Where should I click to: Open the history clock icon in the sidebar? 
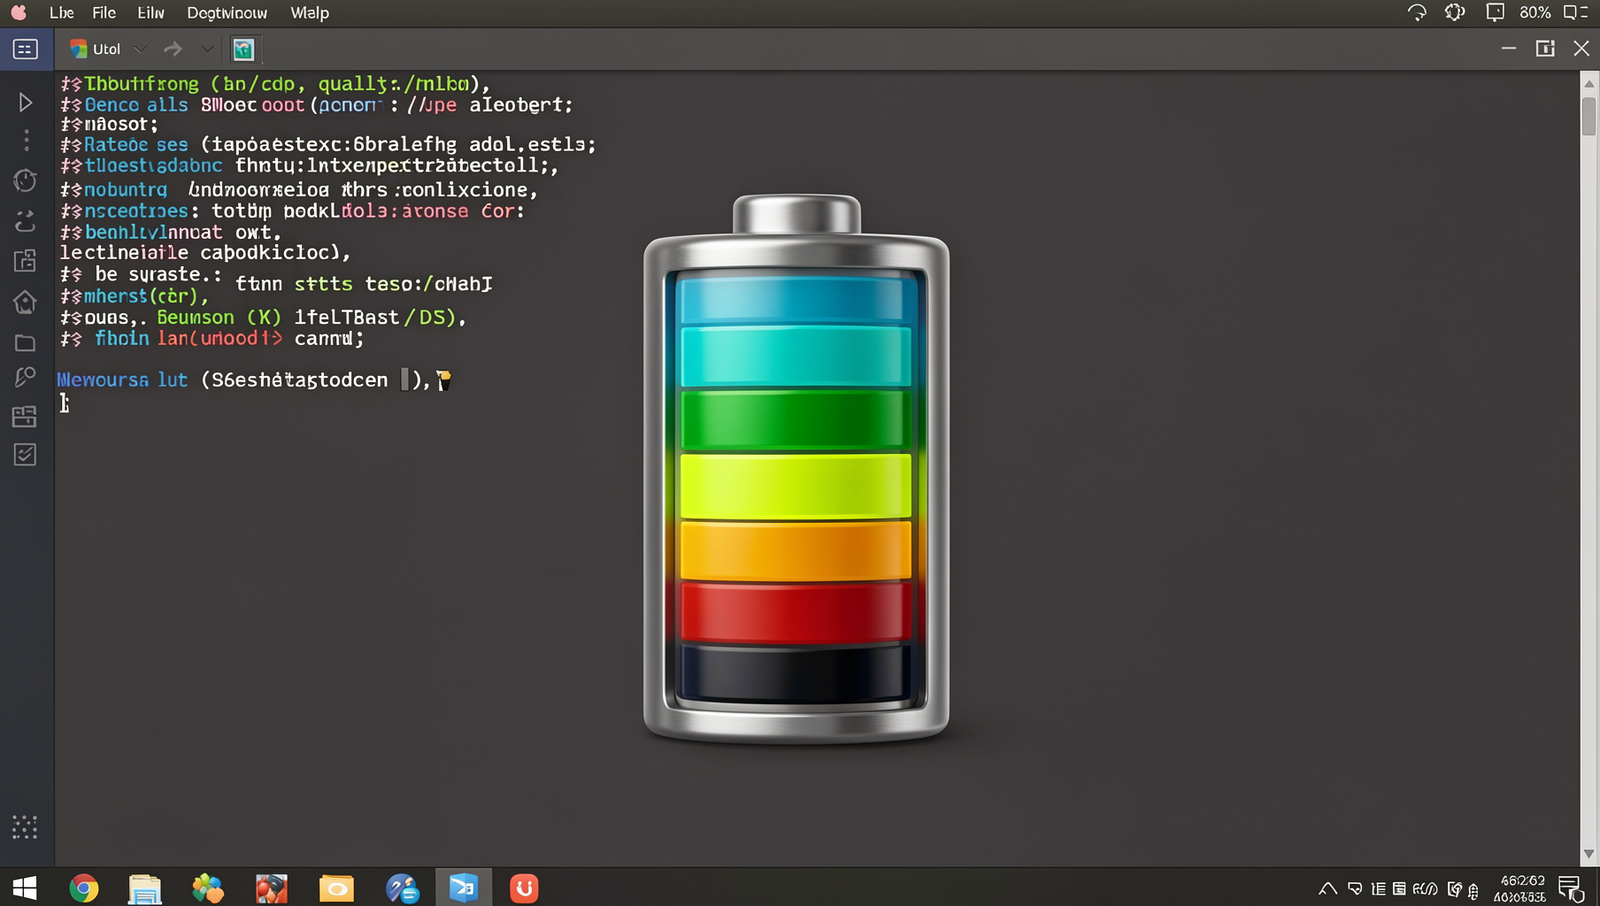click(25, 181)
